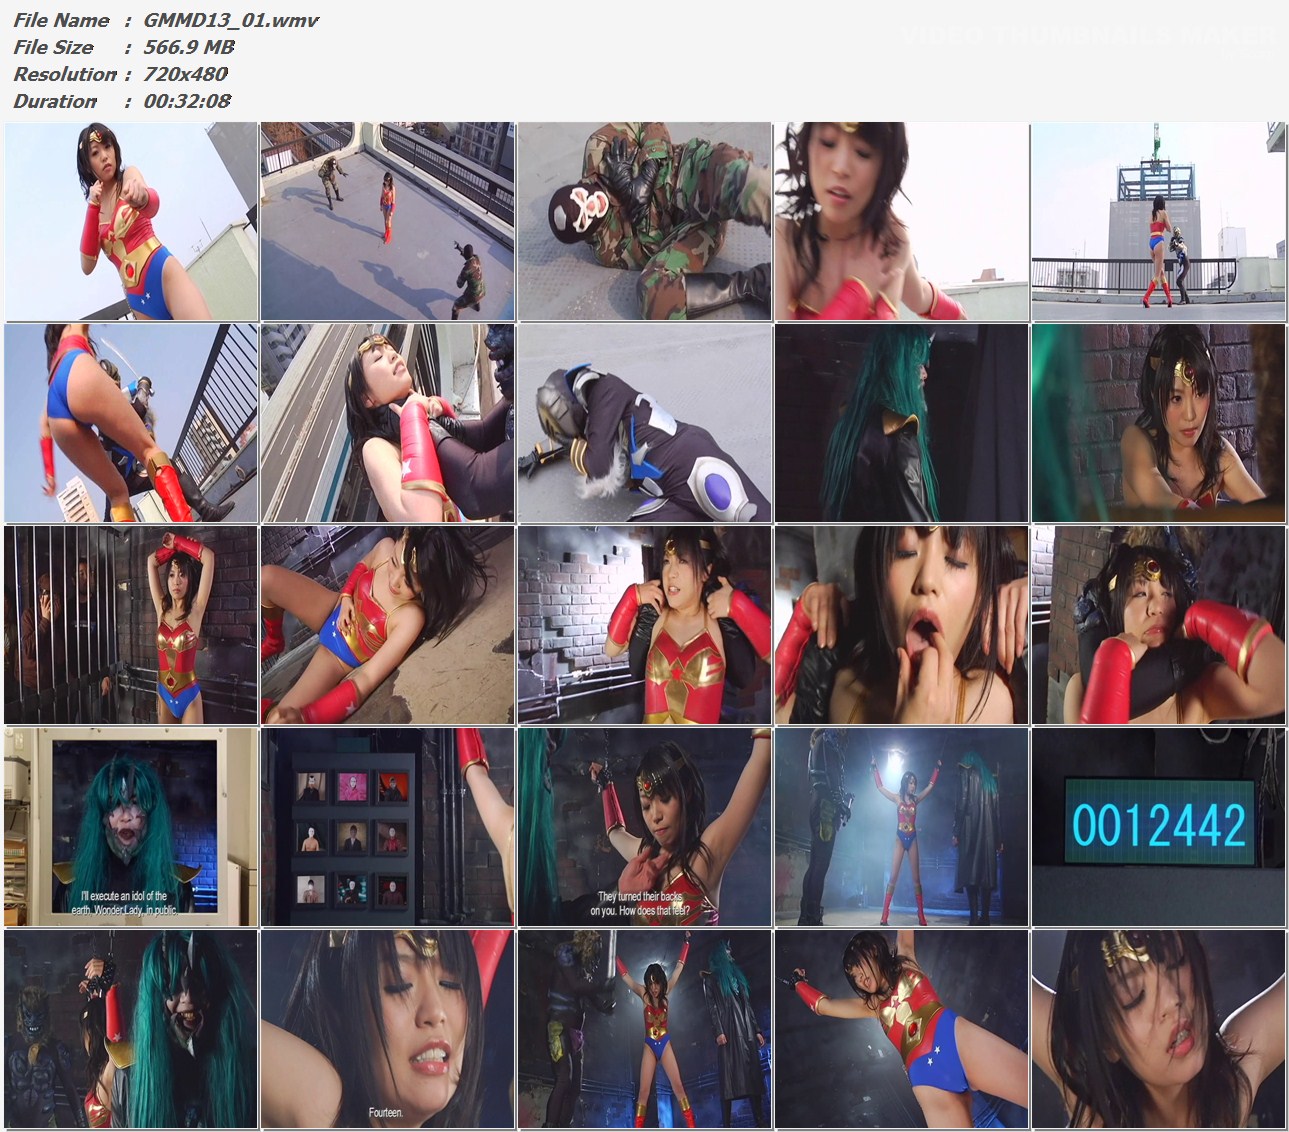Viewport: 1289px width, 1132px height.
Task: Select thumbnail of heroine pinned against railing
Action: point(388,423)
